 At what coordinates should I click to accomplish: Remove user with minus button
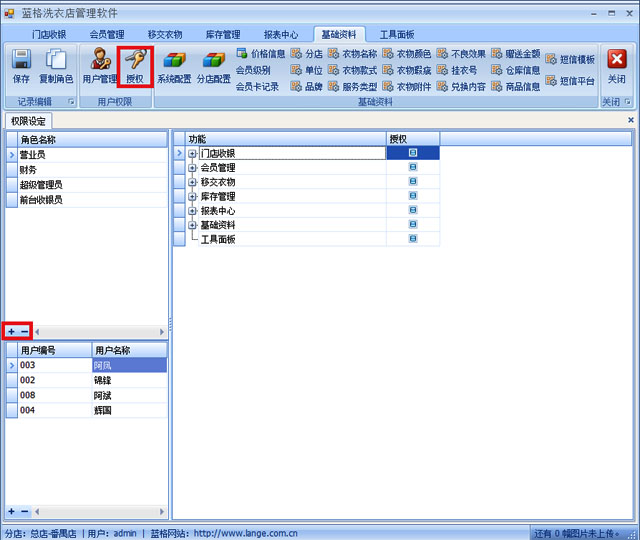[x=24, y=511]
